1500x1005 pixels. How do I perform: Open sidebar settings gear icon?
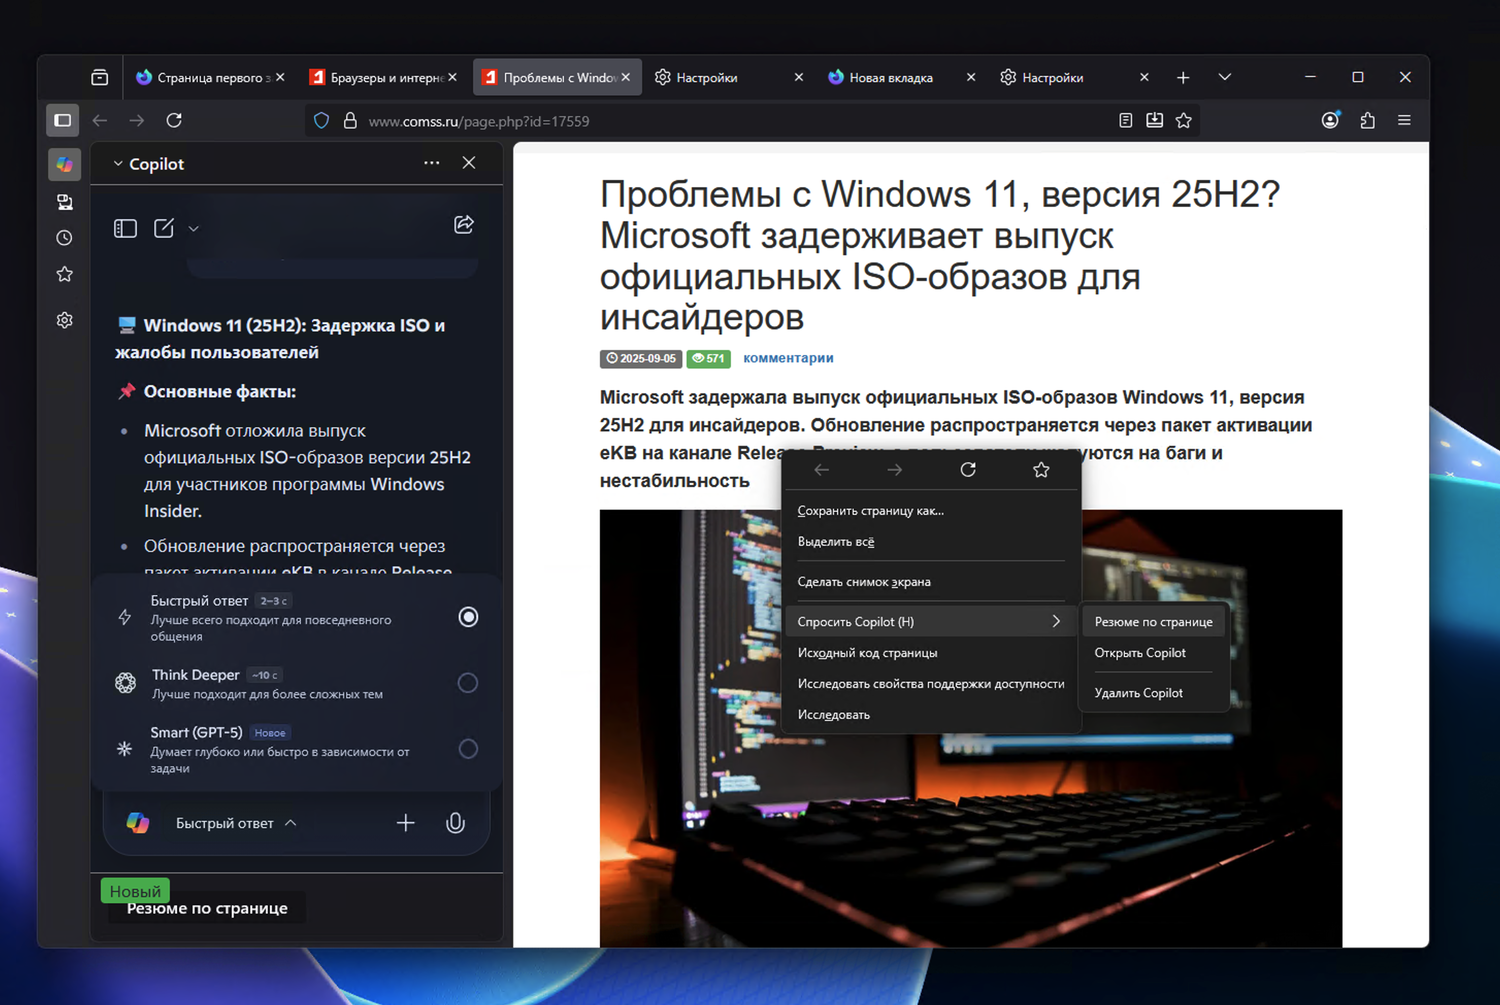65,320
